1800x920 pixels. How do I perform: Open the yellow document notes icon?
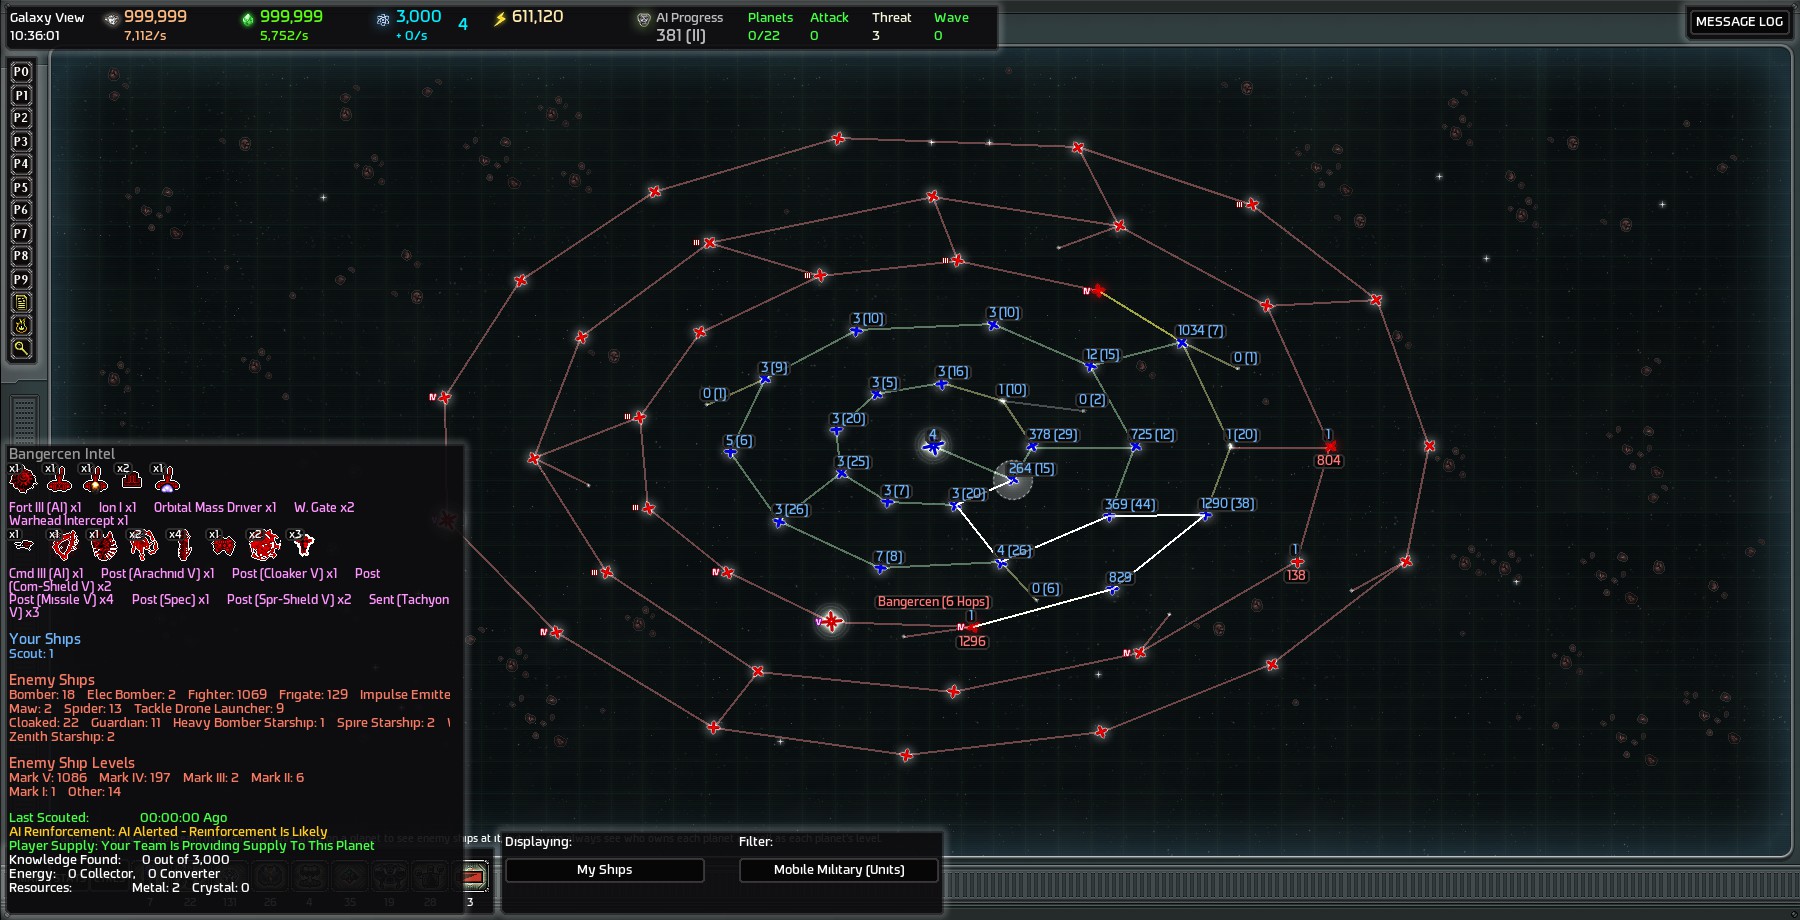21,303
